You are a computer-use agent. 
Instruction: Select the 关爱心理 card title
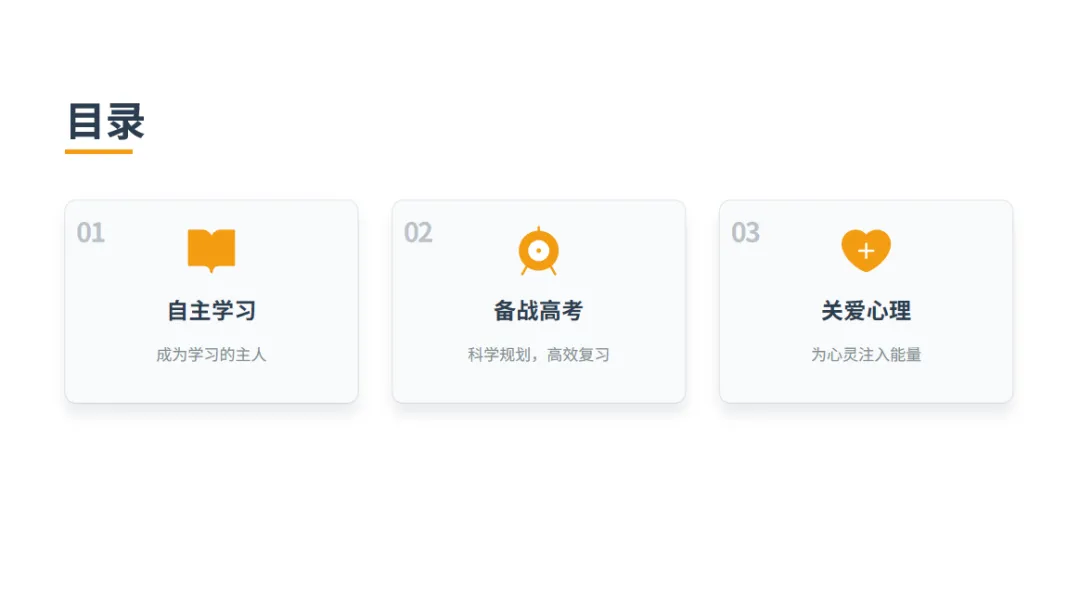[866, 311]
